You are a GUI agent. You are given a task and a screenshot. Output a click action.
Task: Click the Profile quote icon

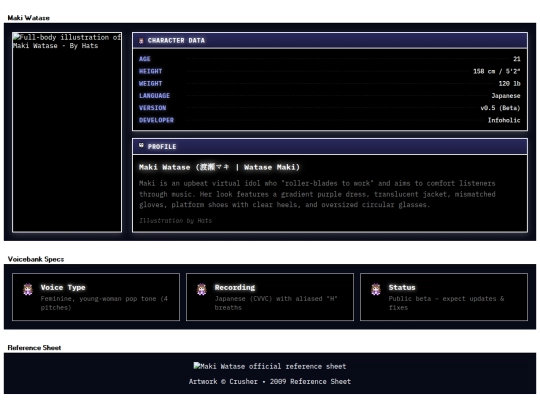click(x=141, y=146)
